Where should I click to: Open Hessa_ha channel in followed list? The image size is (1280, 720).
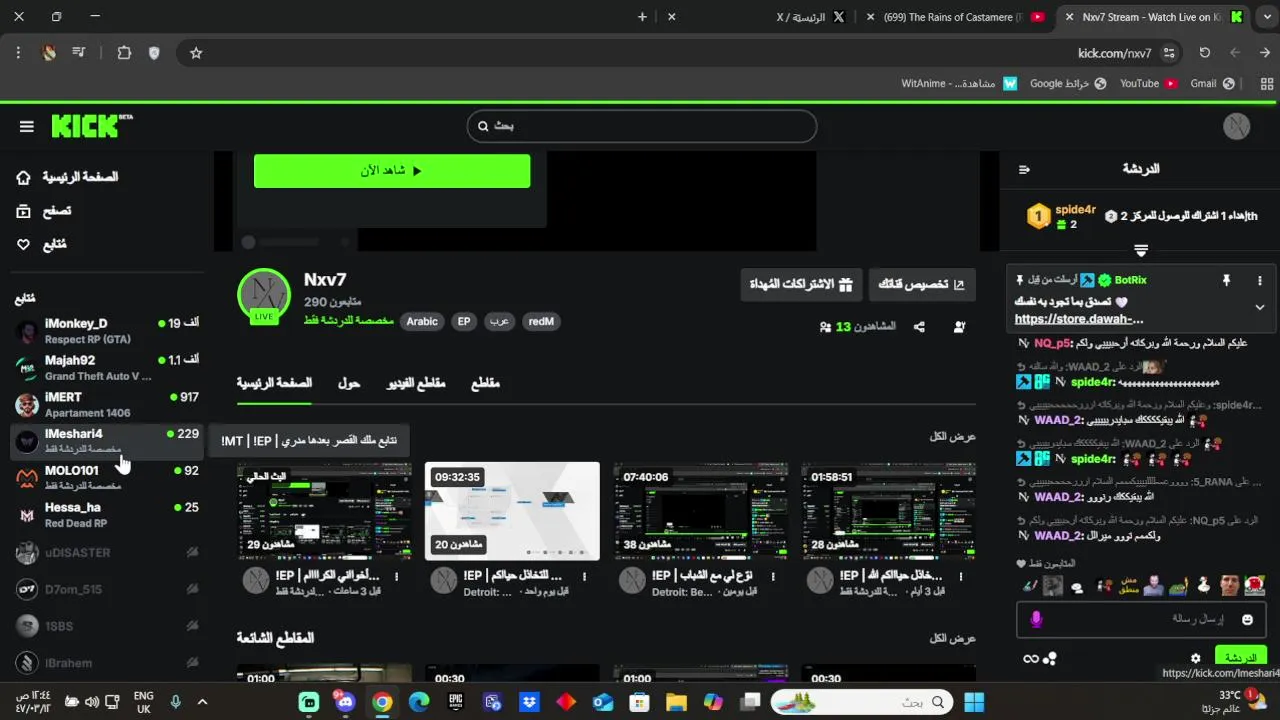107,514
